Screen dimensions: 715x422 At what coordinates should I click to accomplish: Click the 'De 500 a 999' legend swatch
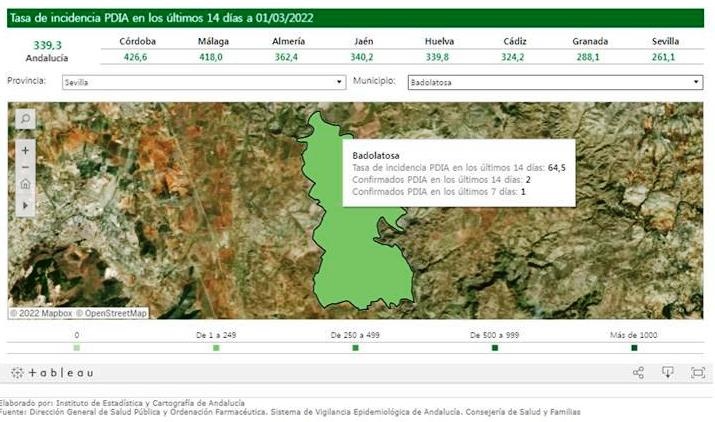click(494, 348)
